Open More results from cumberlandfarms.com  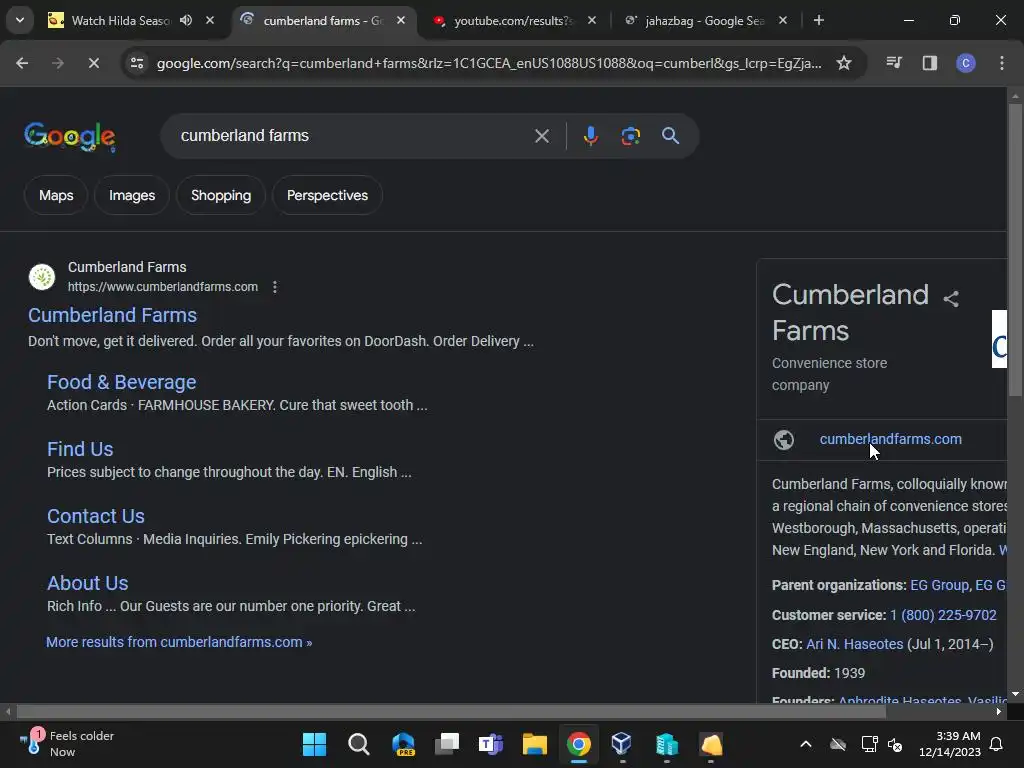pyautogui.click(x=179, y=642)
